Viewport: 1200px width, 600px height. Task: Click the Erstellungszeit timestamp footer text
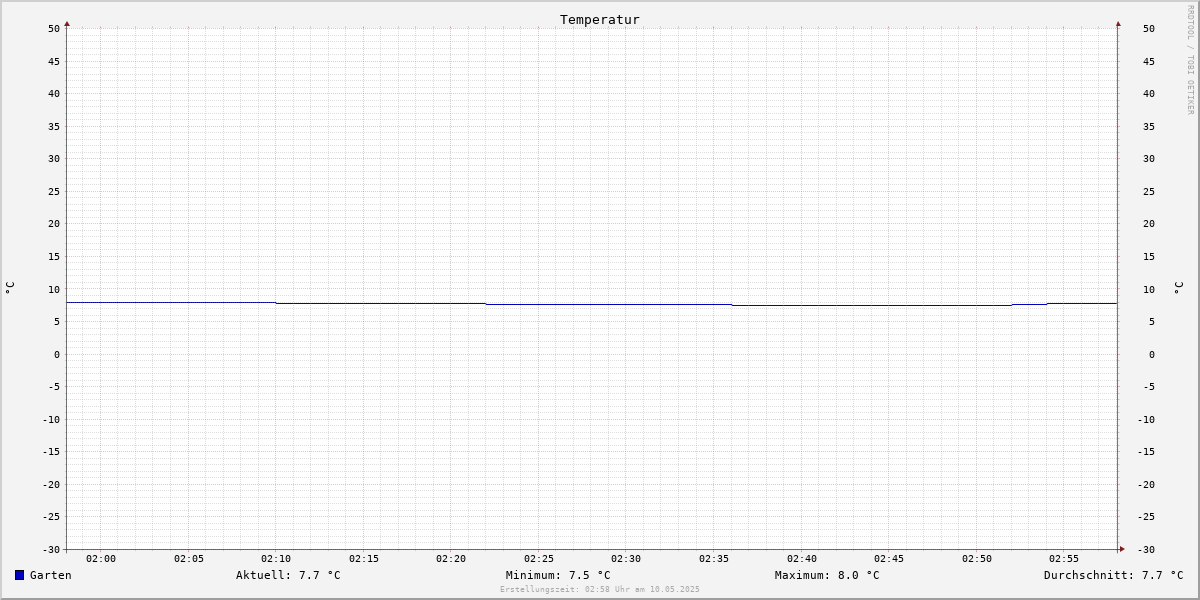(x=600, y=589)
